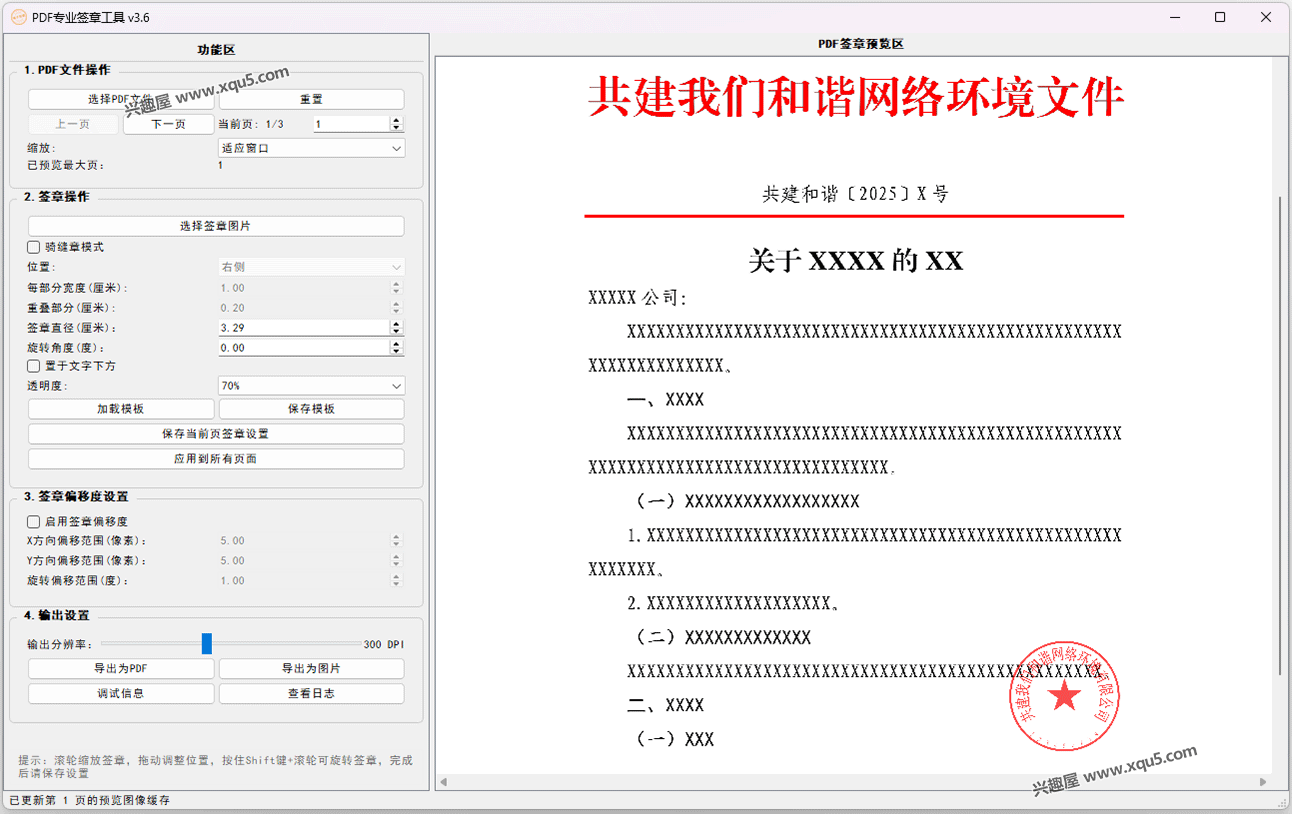Increase rotation angle with the up arrow
The height and width of the screenshot is (814, 1292).
pyautogui.click(x=397, y=343)
